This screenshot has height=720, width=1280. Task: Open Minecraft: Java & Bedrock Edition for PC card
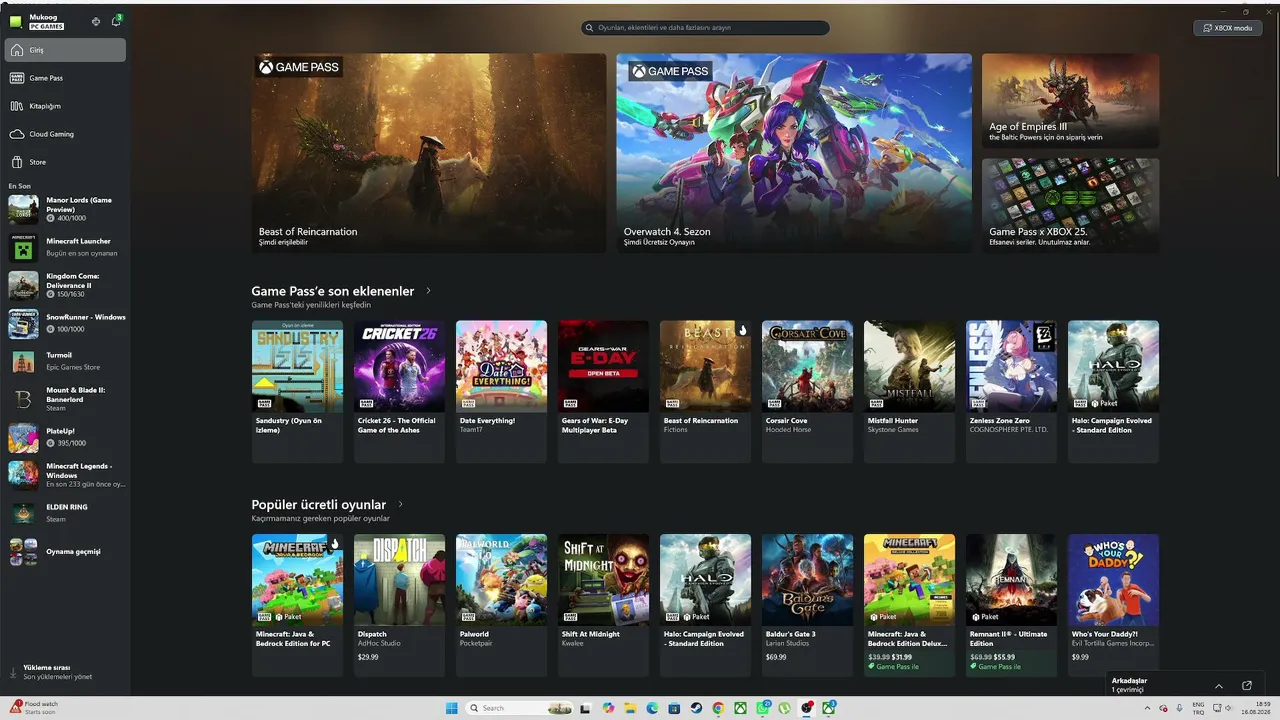coord(297,605)
